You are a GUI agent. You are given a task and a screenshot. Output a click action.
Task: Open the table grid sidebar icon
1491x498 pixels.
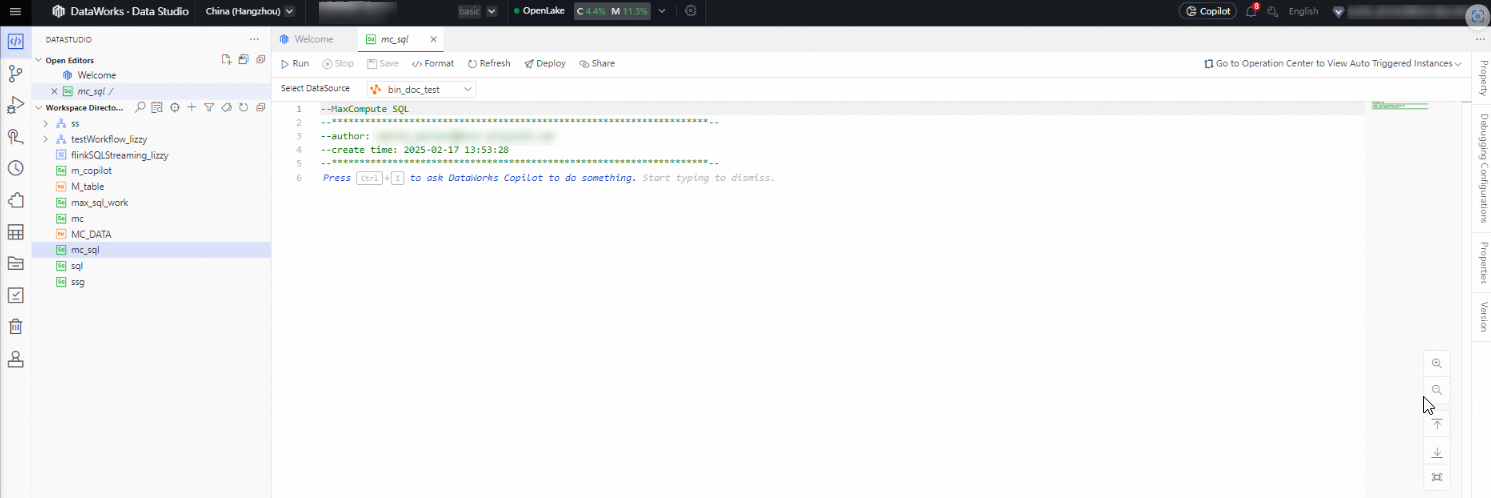pyautogui.click(x=15, y=232)
